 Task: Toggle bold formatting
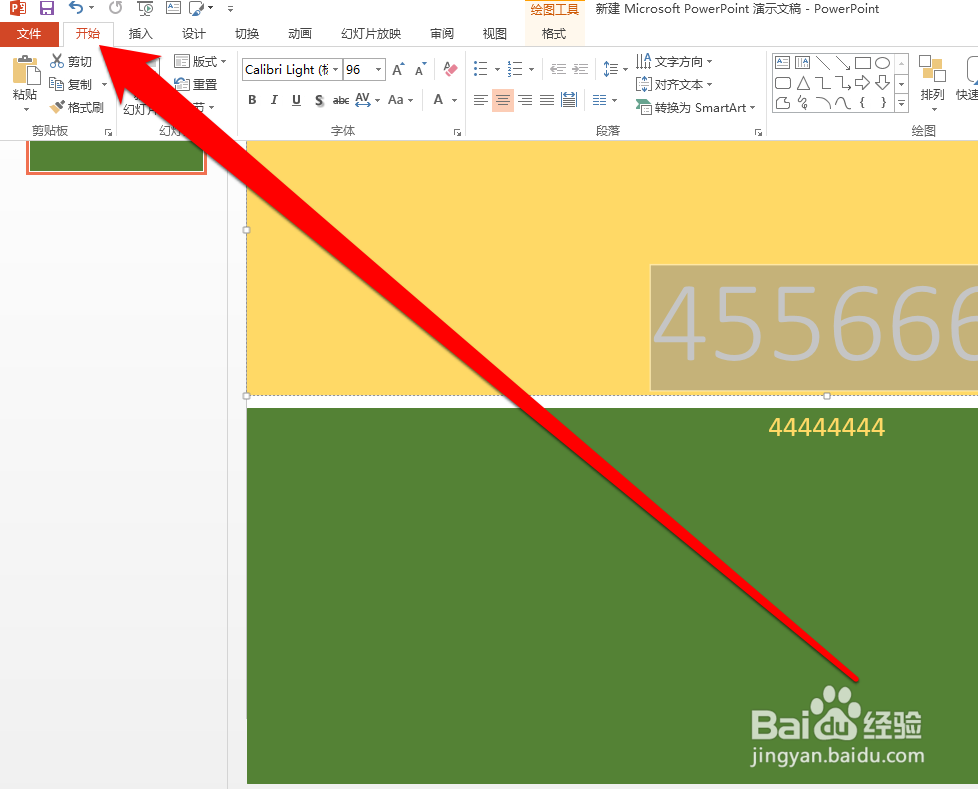pos(252,100)
